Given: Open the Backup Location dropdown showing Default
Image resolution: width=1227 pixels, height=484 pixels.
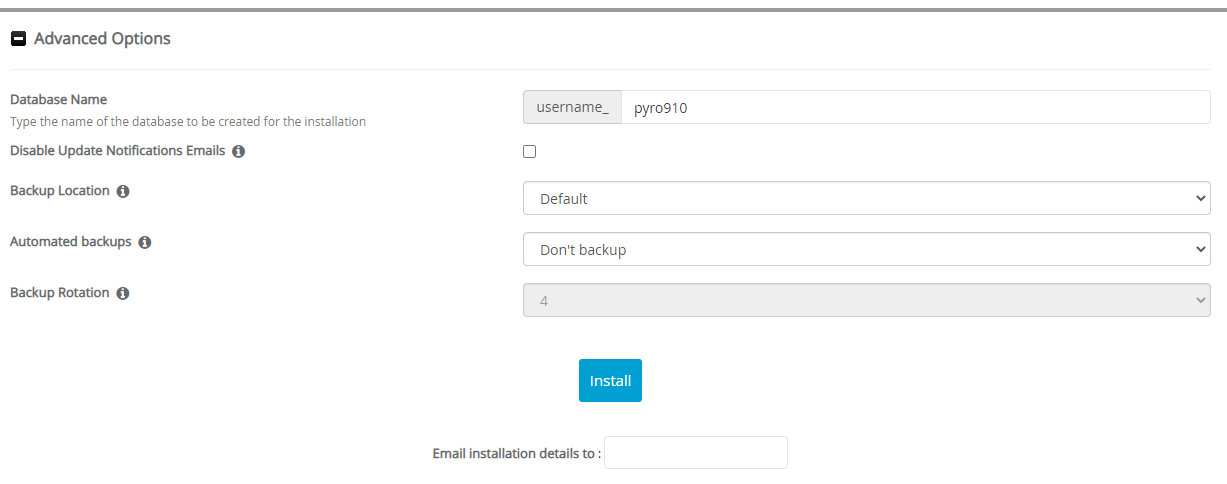Looking at the screenshot, I should 866,198.
